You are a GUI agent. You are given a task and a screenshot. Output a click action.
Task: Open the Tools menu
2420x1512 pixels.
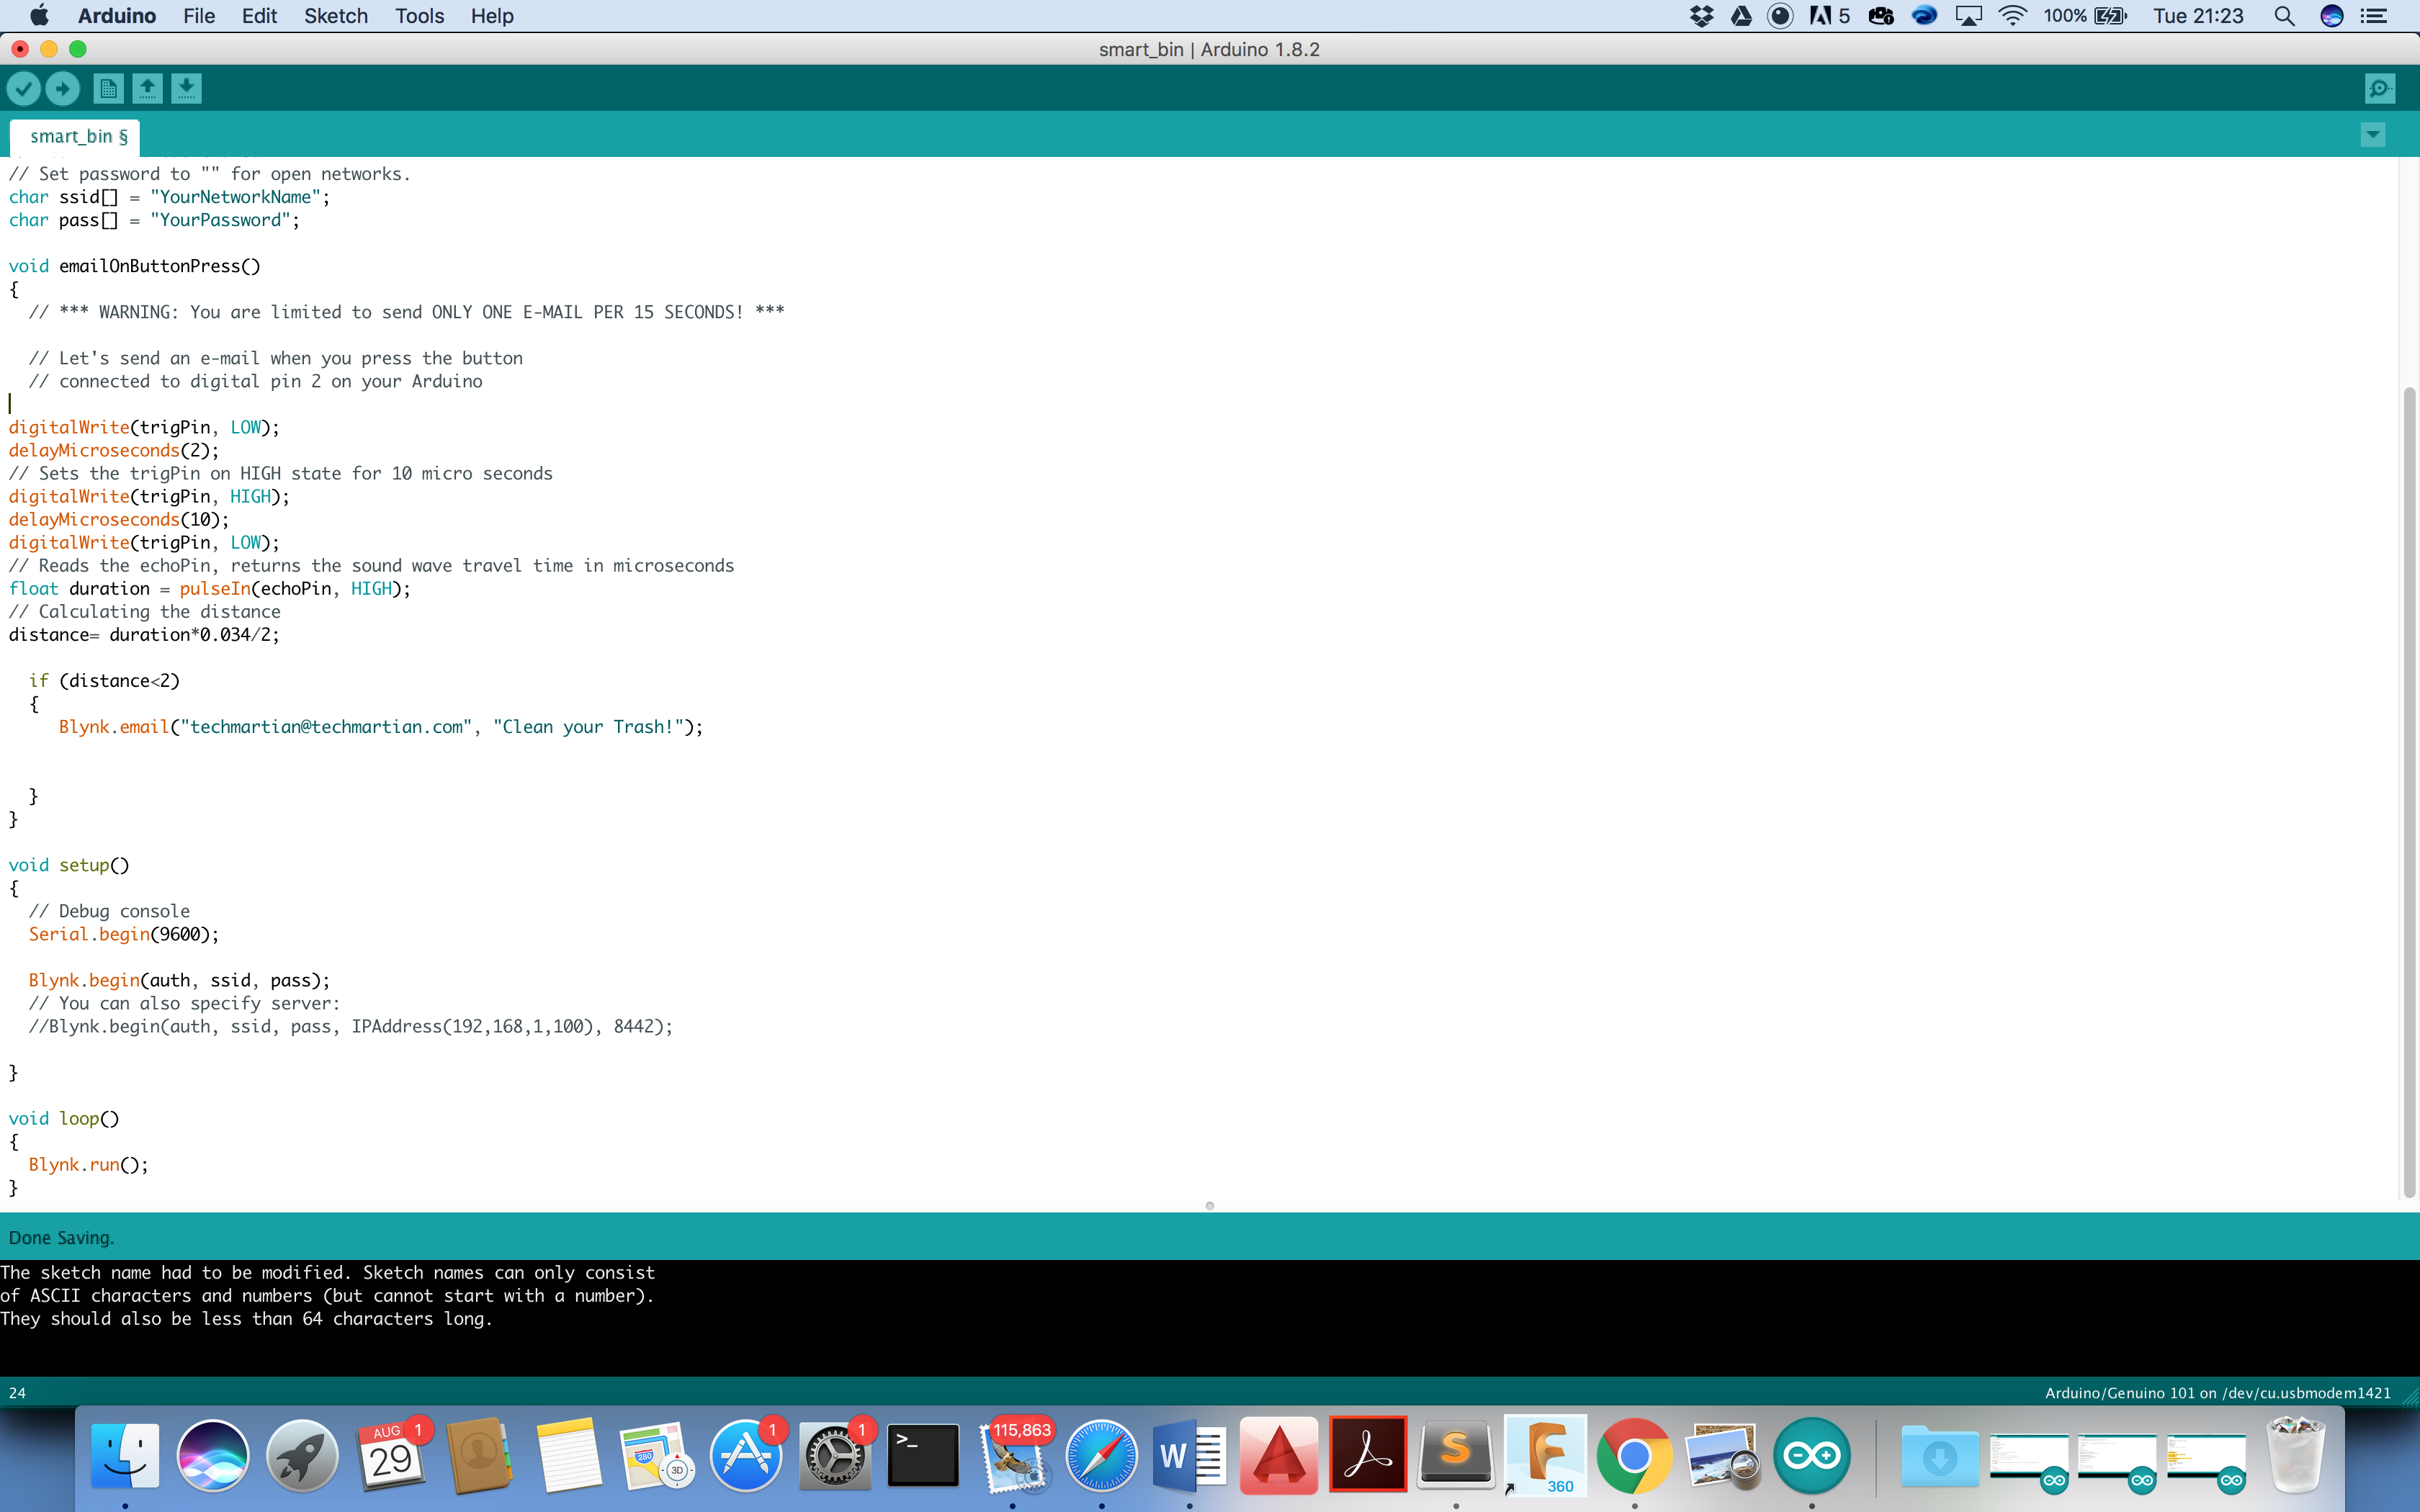419,16
